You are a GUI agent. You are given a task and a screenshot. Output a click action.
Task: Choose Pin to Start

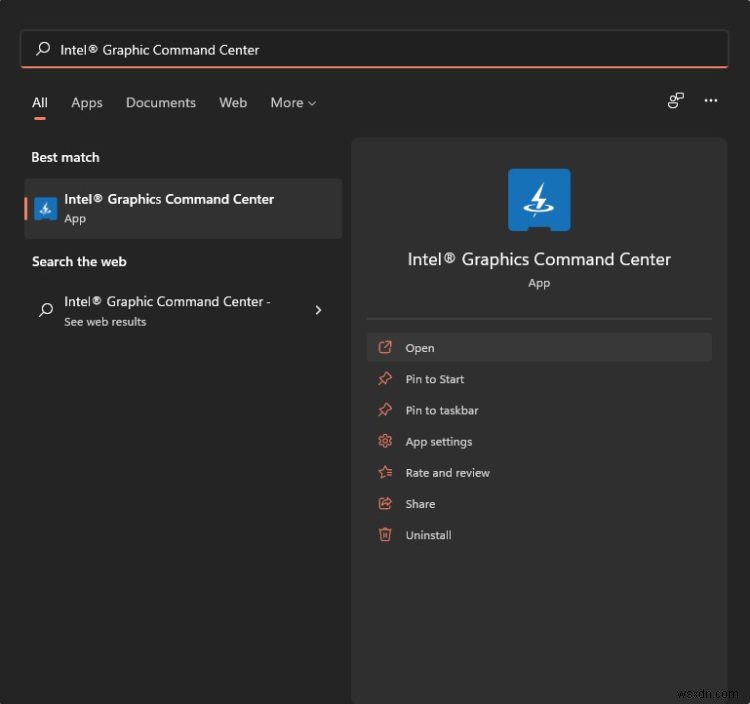click(539, 379)
